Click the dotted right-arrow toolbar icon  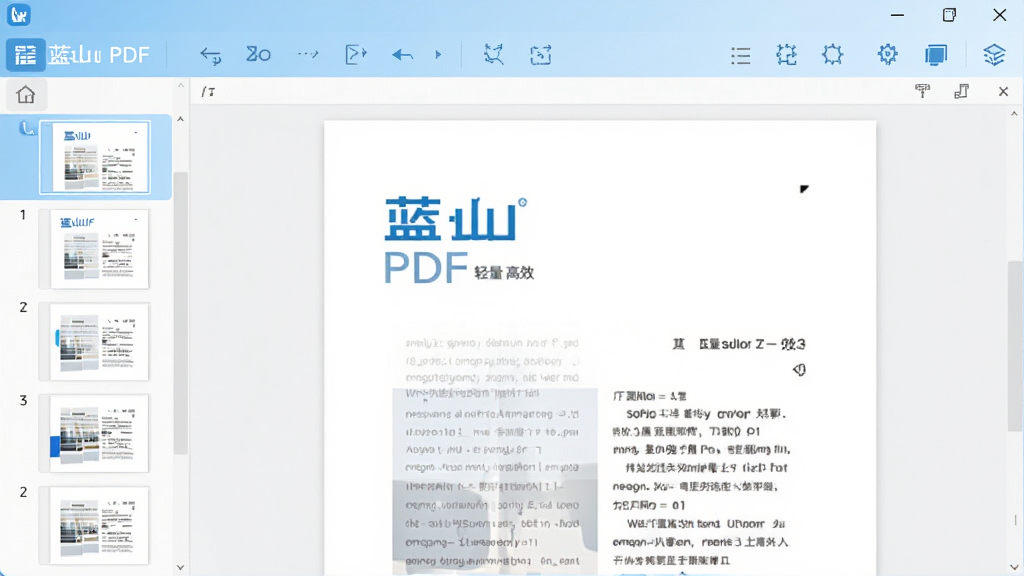(x=308, y=54)
